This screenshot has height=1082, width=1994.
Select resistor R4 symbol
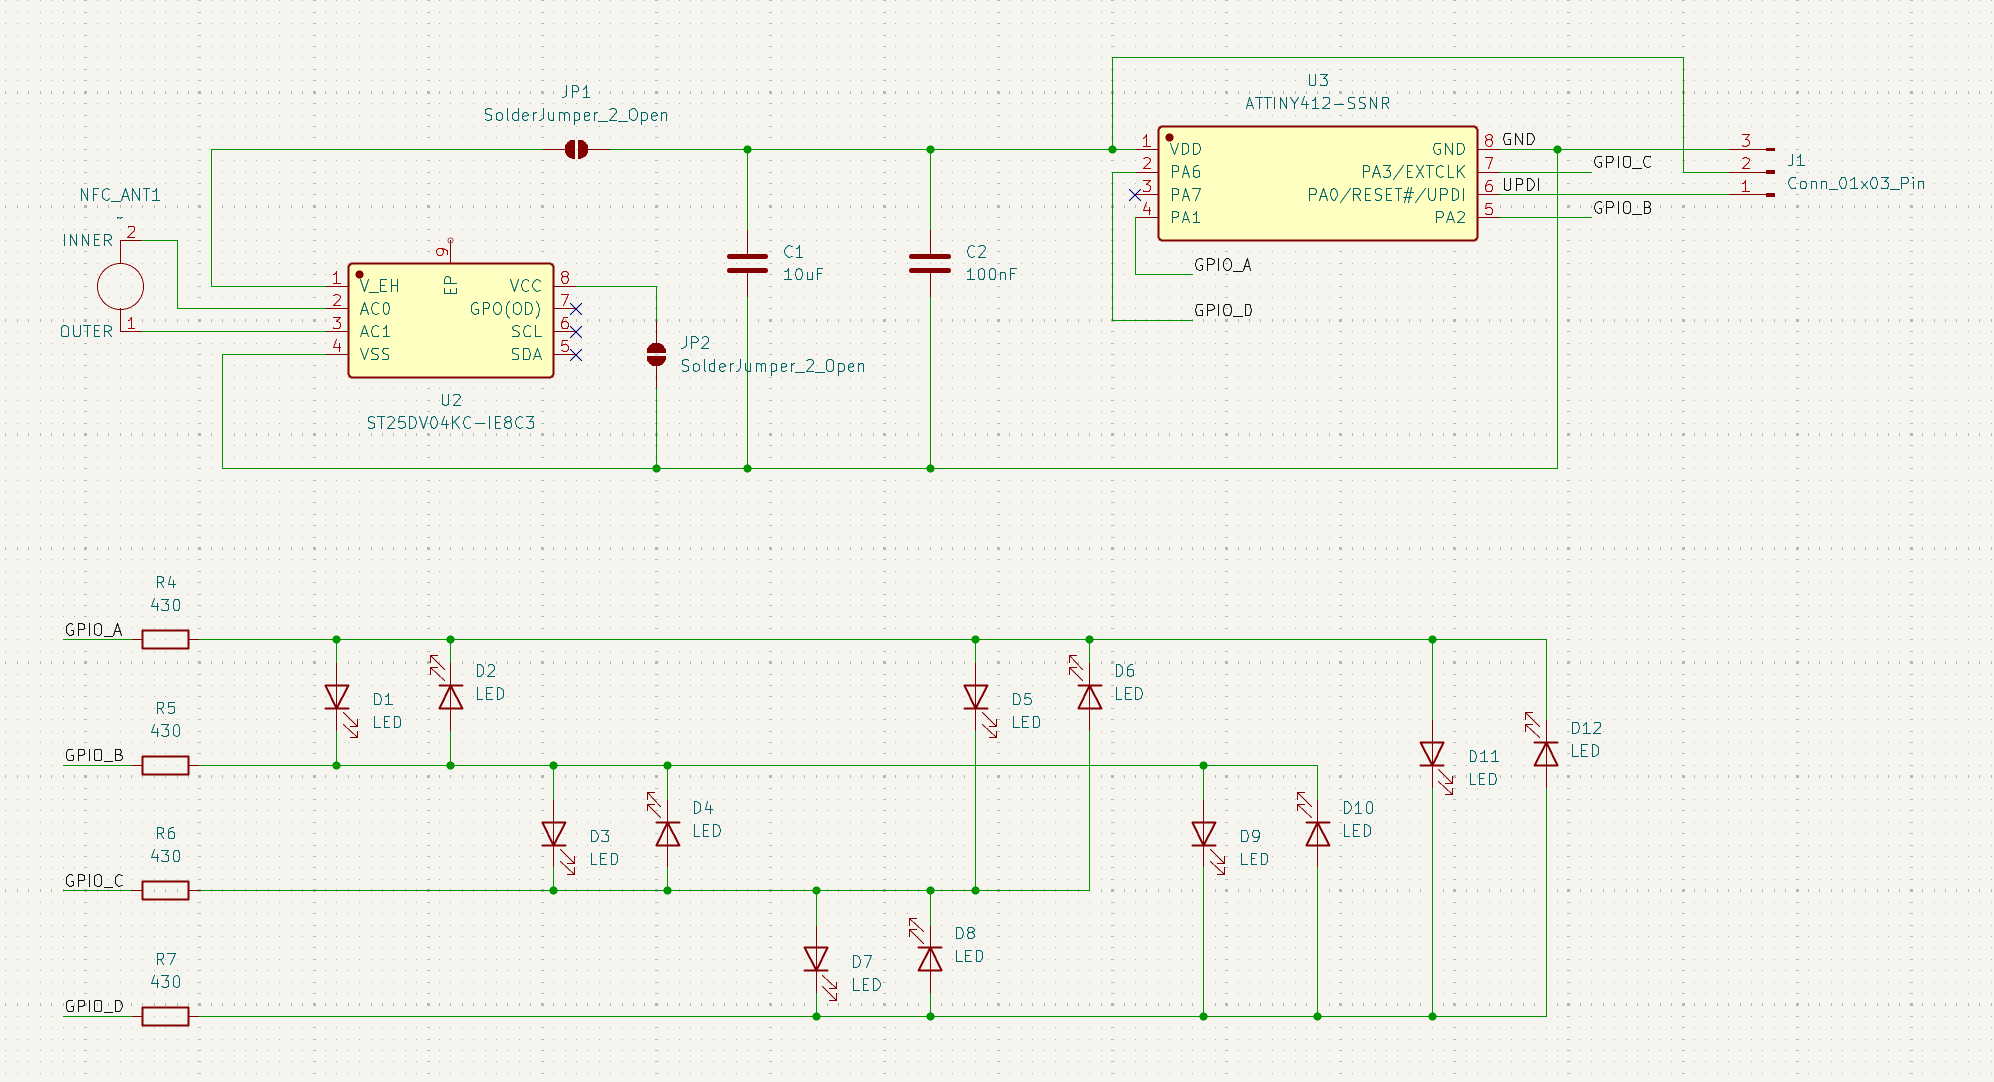click(x=165, y=639)
